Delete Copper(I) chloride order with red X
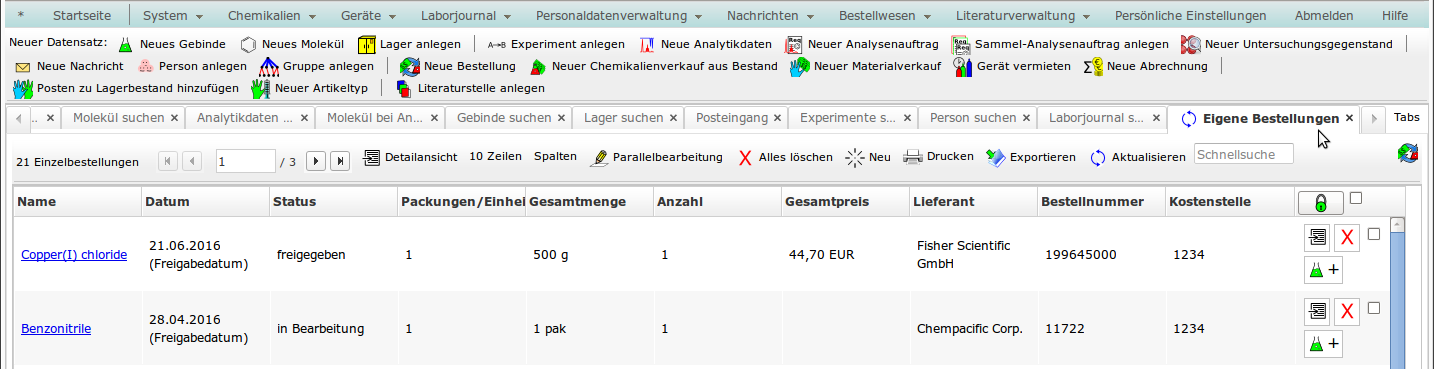1434x369 pixels. (1347, 237)
